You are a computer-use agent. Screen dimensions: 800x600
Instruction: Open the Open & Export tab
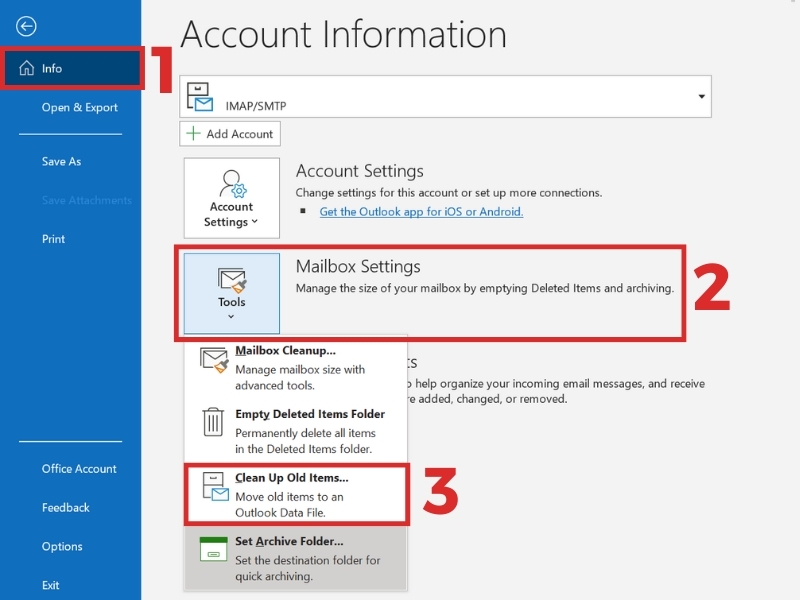(x=80, y=108)
